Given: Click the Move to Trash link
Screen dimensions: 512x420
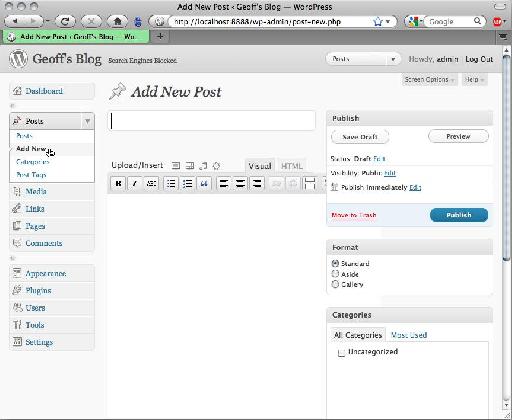Looking at the screenshot, I should click(x=354, y=215).
